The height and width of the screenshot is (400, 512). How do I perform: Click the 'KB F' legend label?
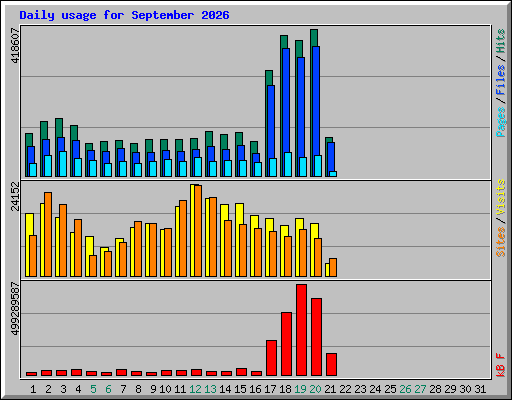point(501,365)
